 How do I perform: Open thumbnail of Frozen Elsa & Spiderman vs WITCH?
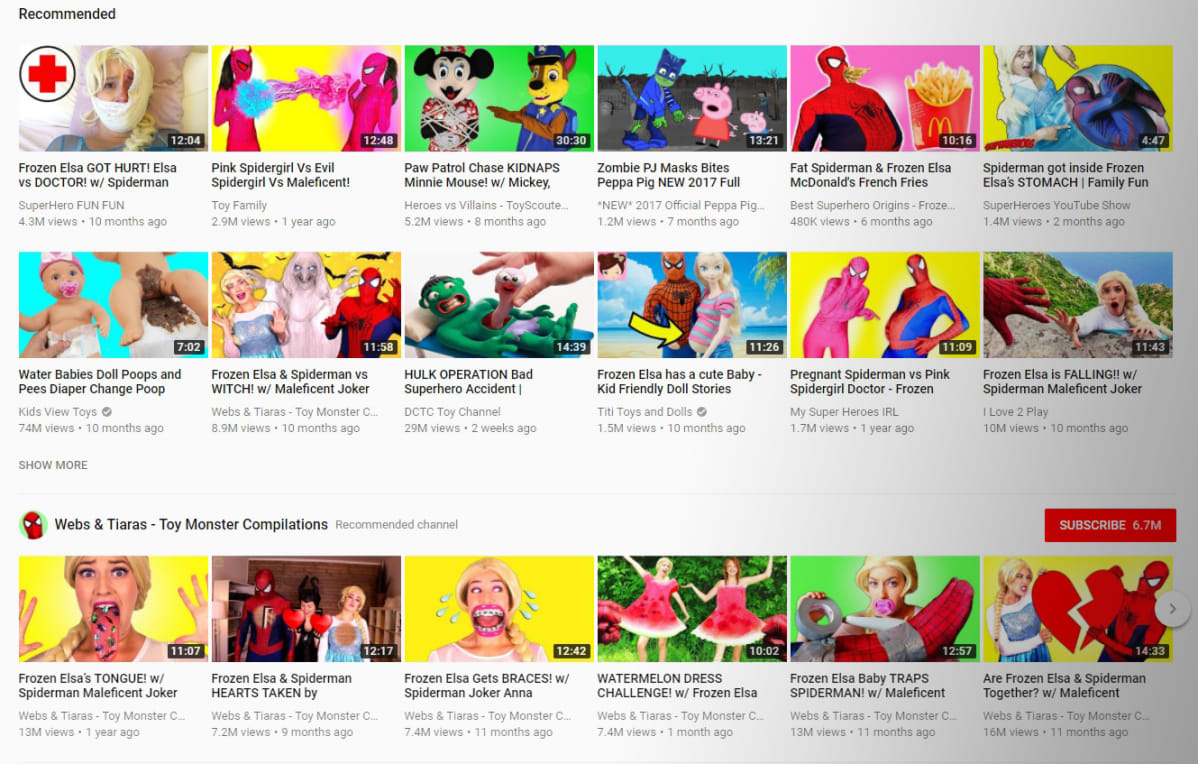click(x=306, y=305)
